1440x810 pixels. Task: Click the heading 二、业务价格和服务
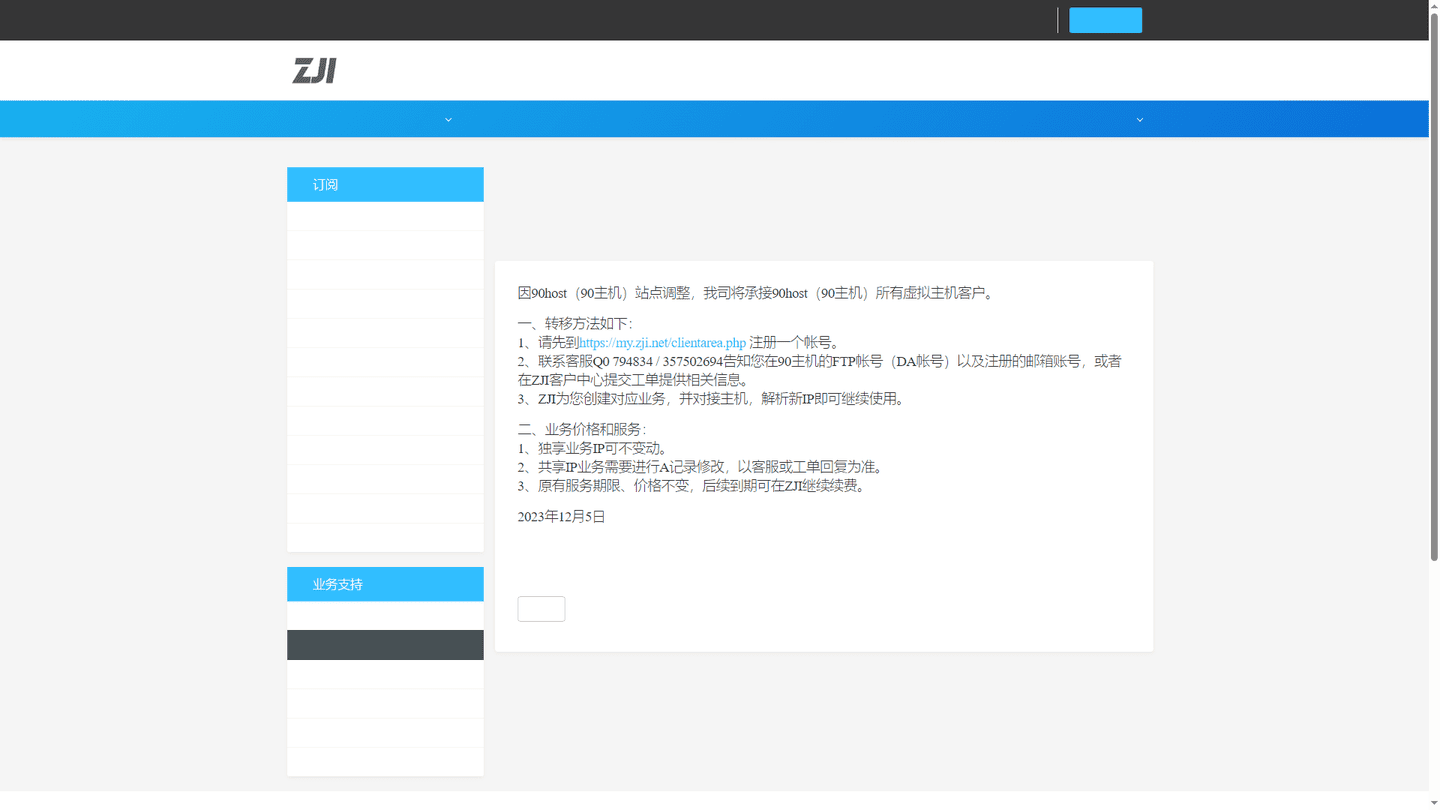coord(582,429)
